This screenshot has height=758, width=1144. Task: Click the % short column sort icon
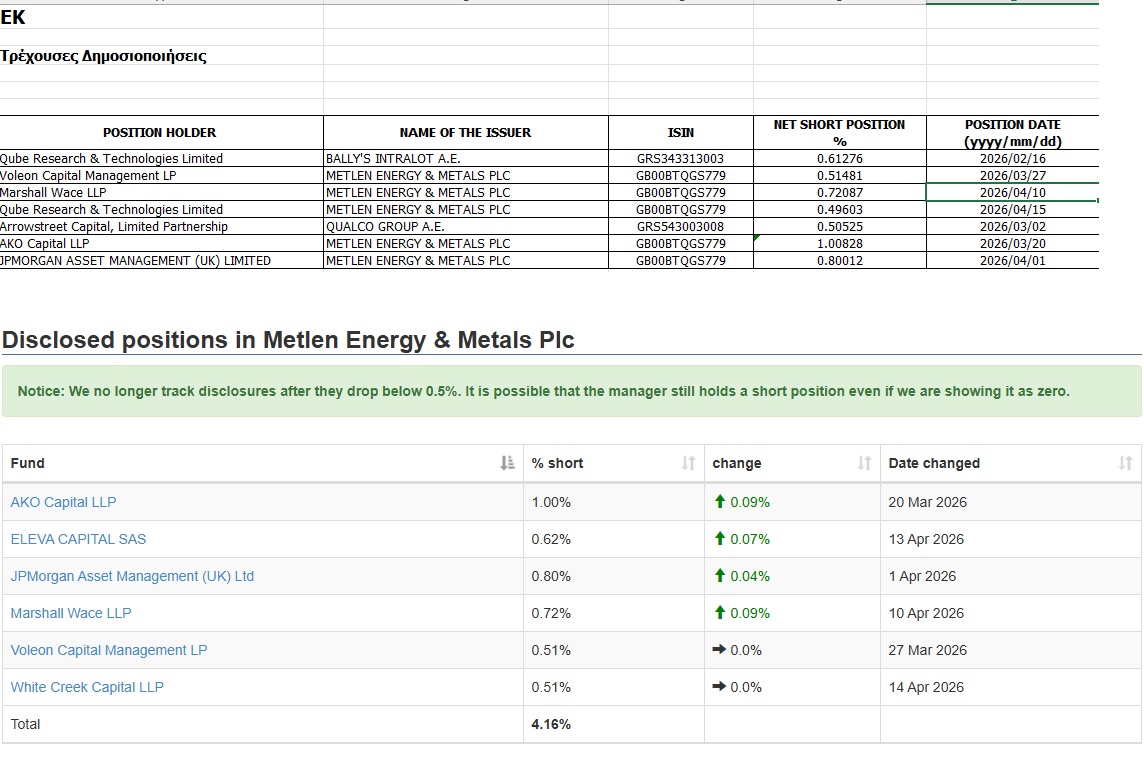click(x=688, y=463)
